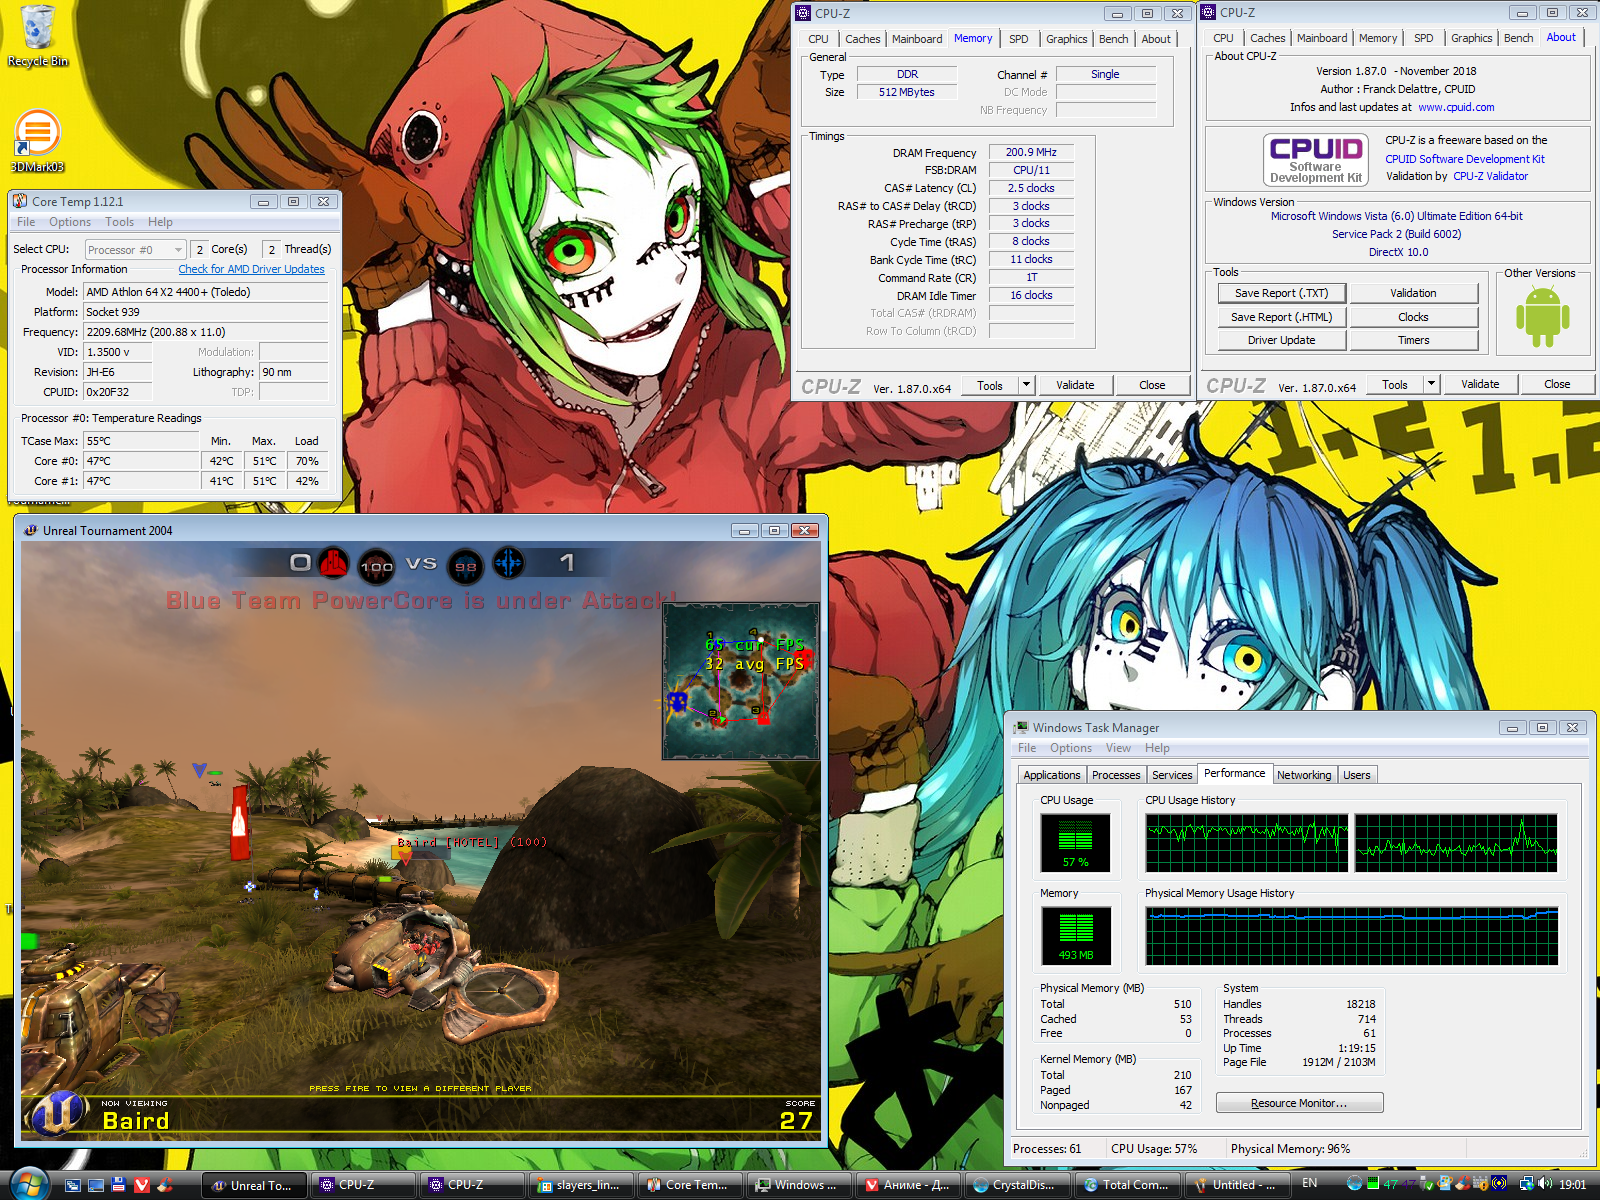Screen dimensions: 1600x1200
Task: Open Tools dropdown arrow in CPU-Z About window
Action: click(x=1431, y=384)
